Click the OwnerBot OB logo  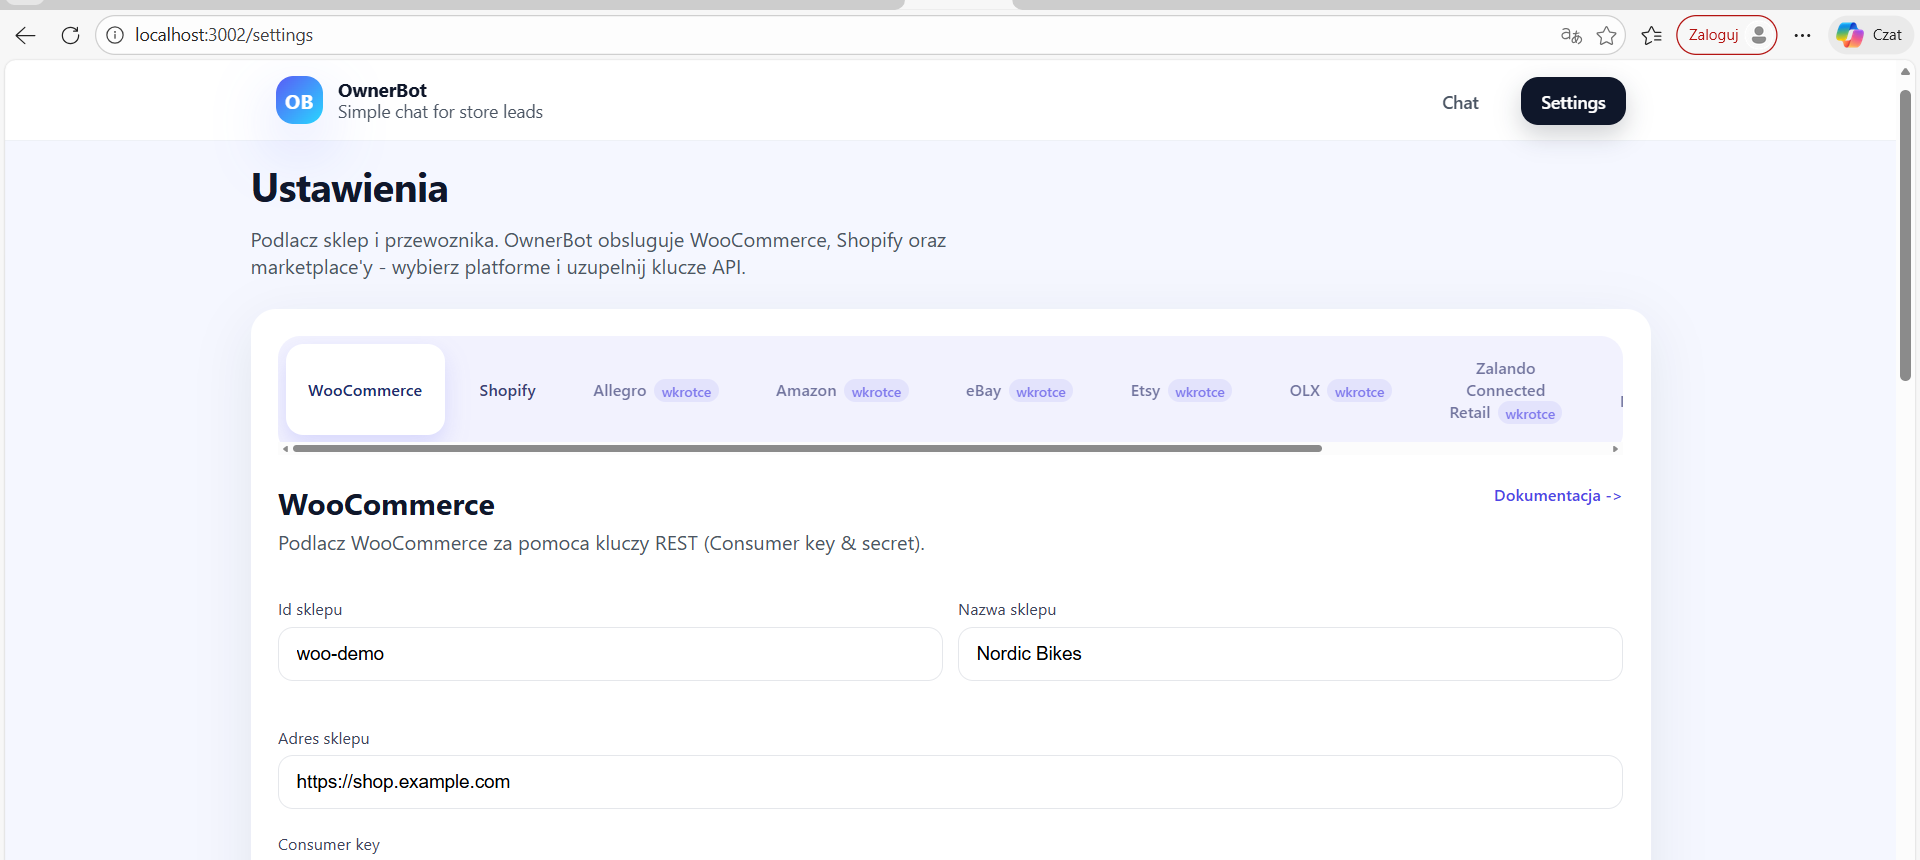point(299,101)
